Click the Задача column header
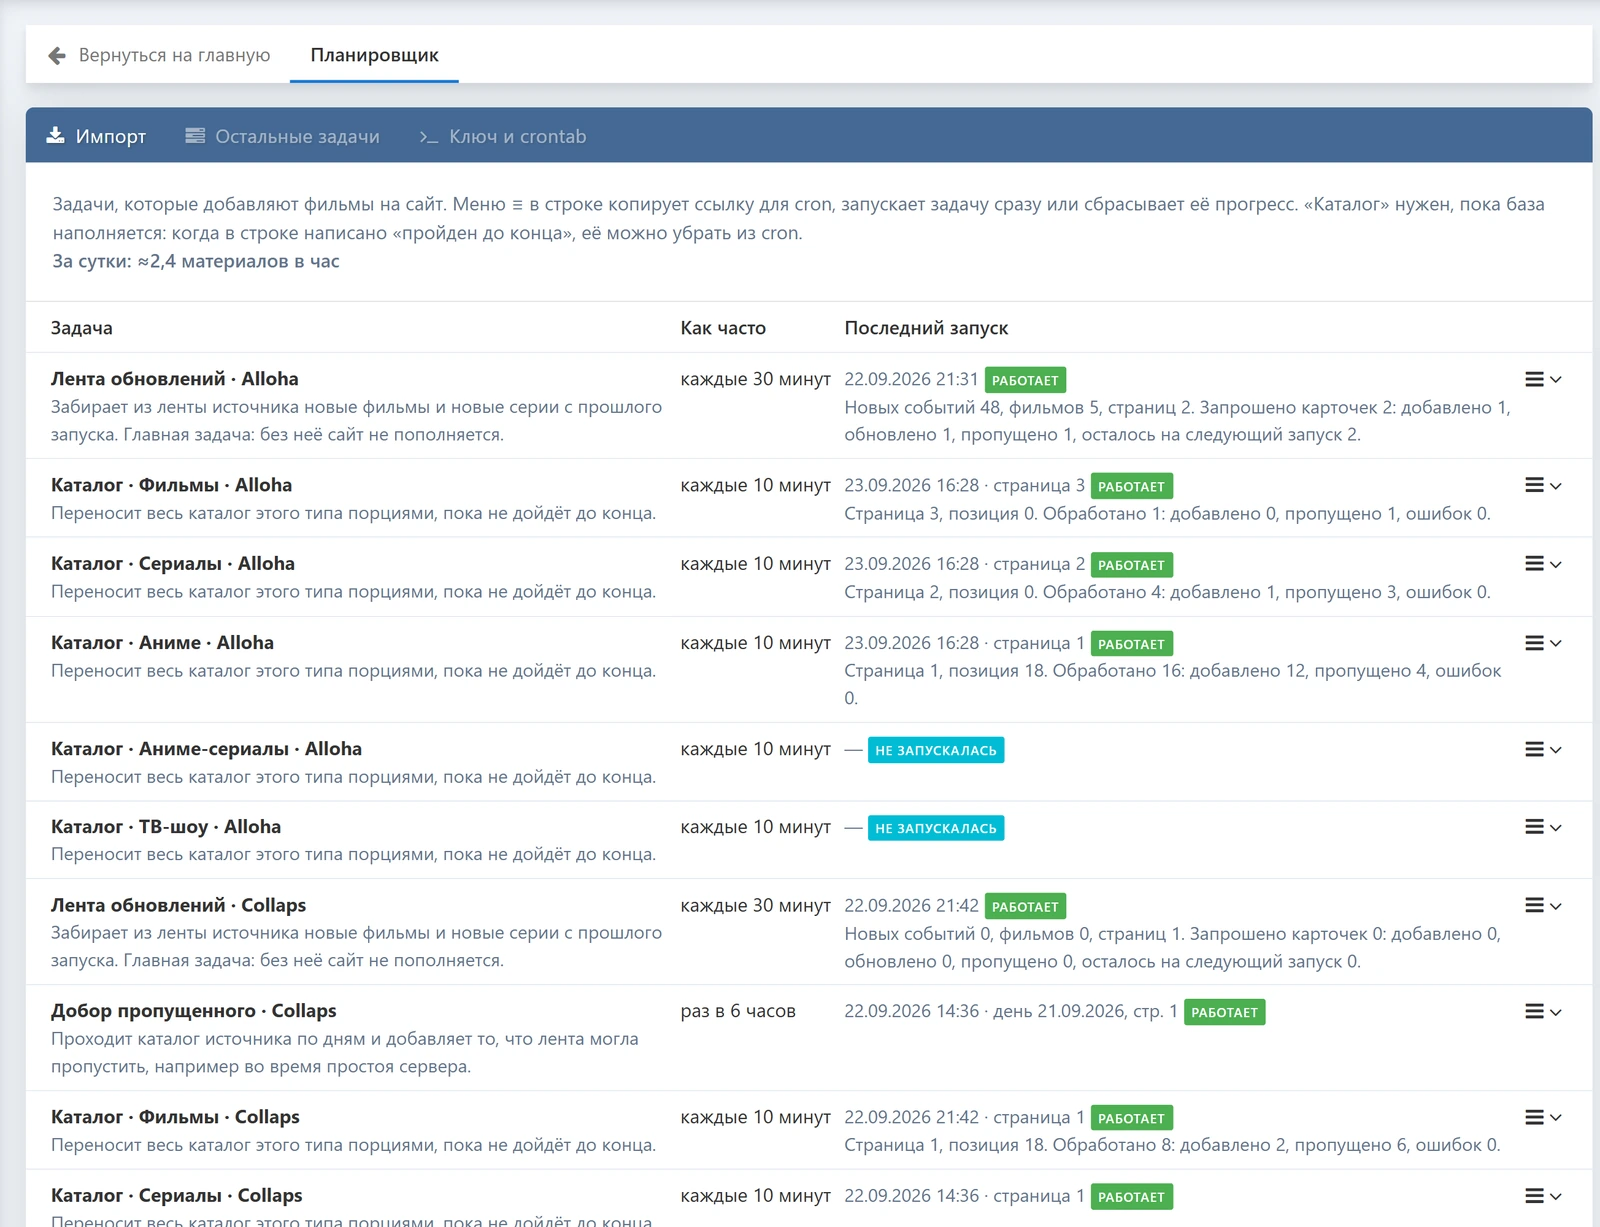Image resolution: width=1600 pixels, height=1227 pixels. [x=82, y=328]
